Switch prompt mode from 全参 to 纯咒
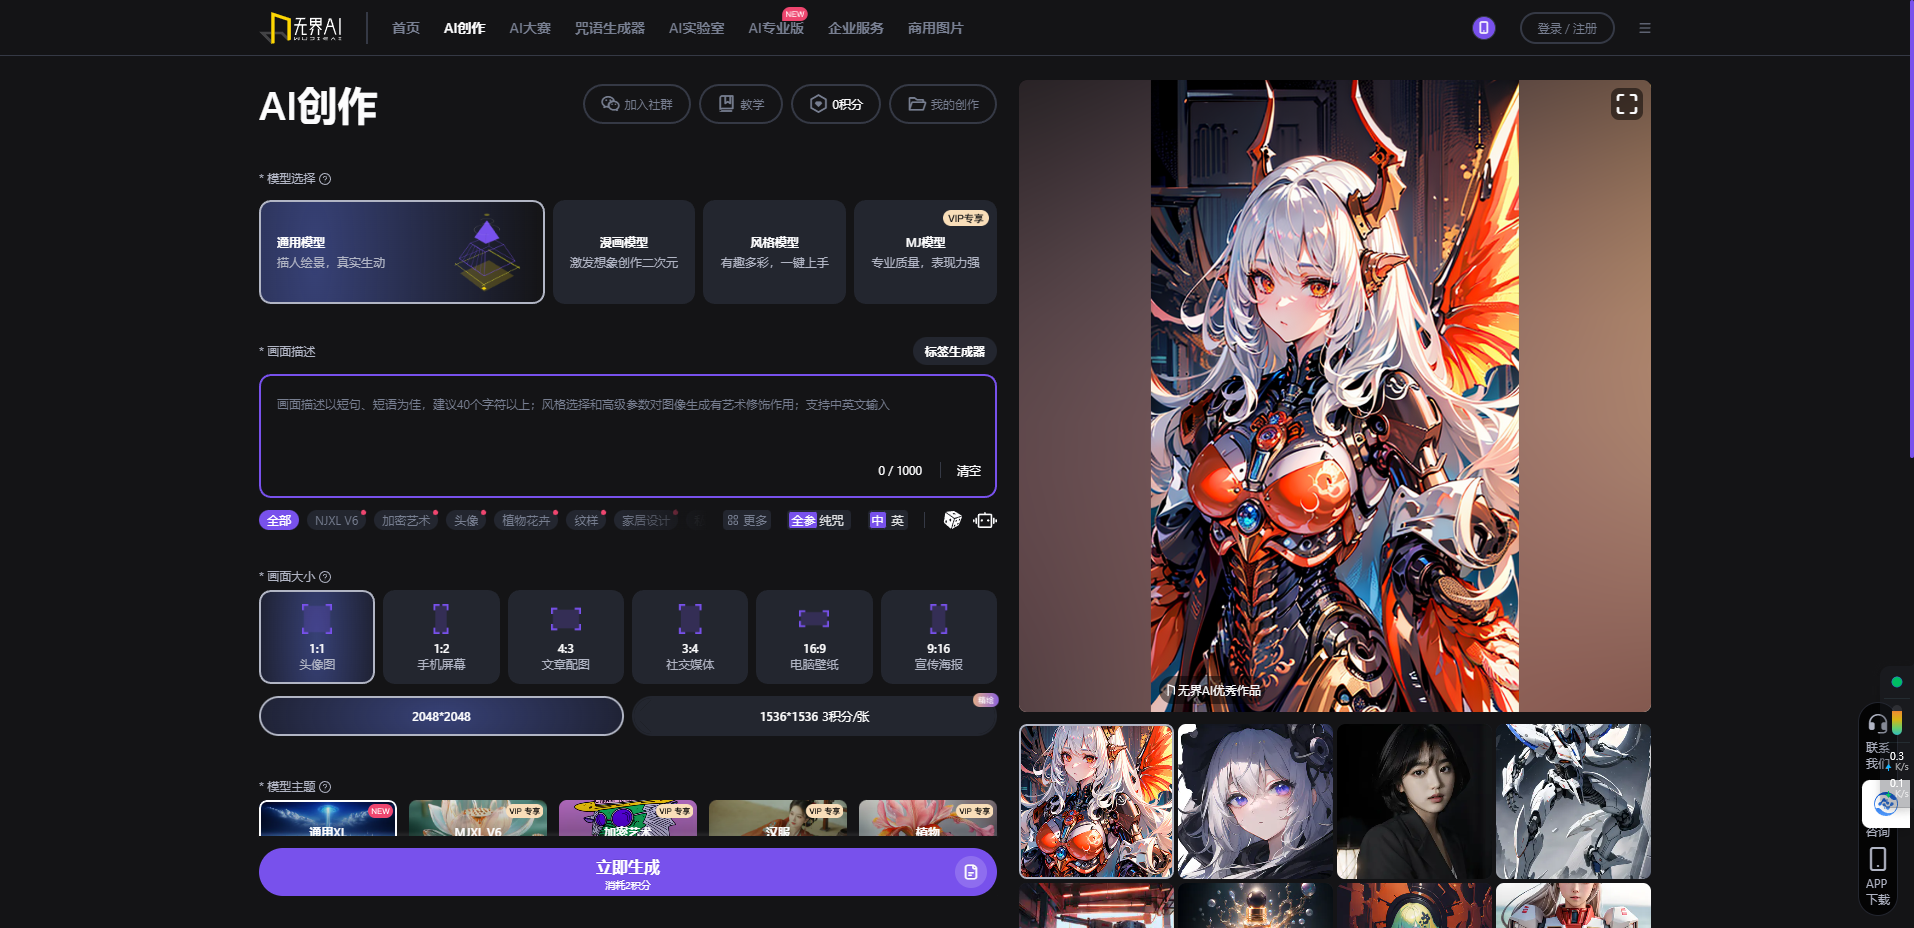The height and width of the screenshot is (928, 1914). tap(831, 521)
